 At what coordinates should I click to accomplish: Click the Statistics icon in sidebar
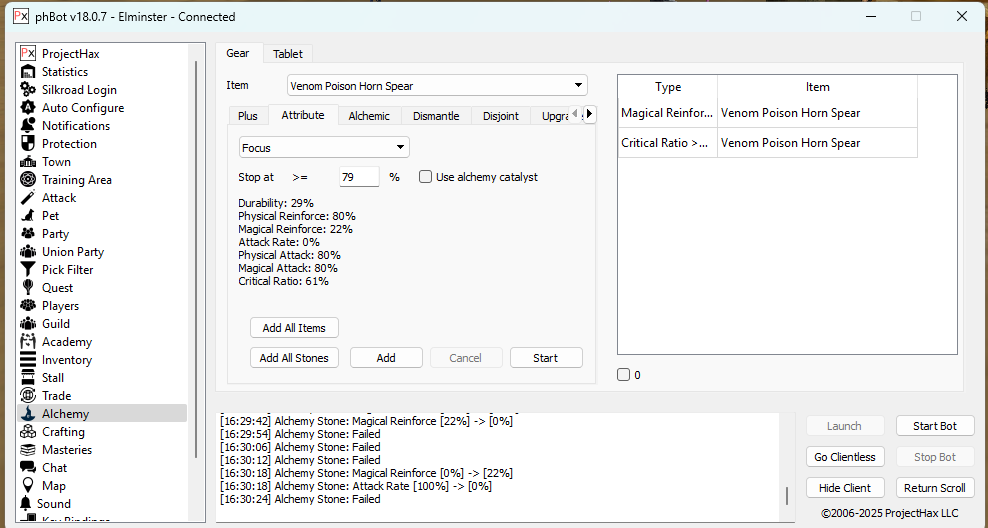click(28, 72)
